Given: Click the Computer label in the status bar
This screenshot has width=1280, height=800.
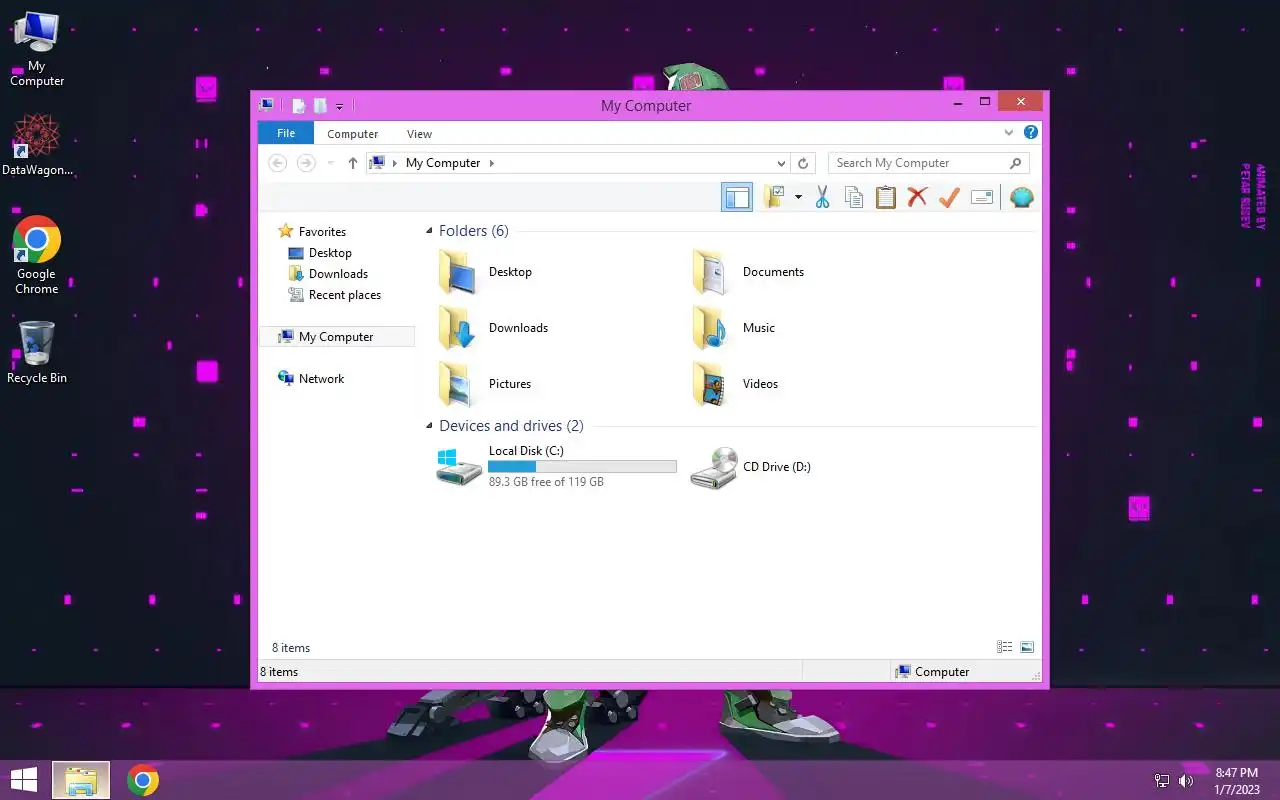Looking at the screenshot, I should (x=942, y=672).
